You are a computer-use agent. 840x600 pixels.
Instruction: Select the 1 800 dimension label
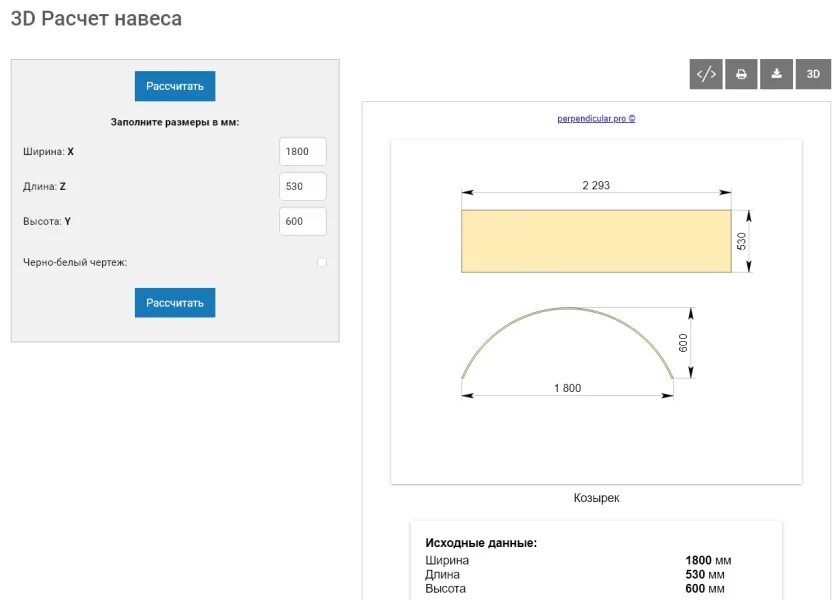pos(567,388)
